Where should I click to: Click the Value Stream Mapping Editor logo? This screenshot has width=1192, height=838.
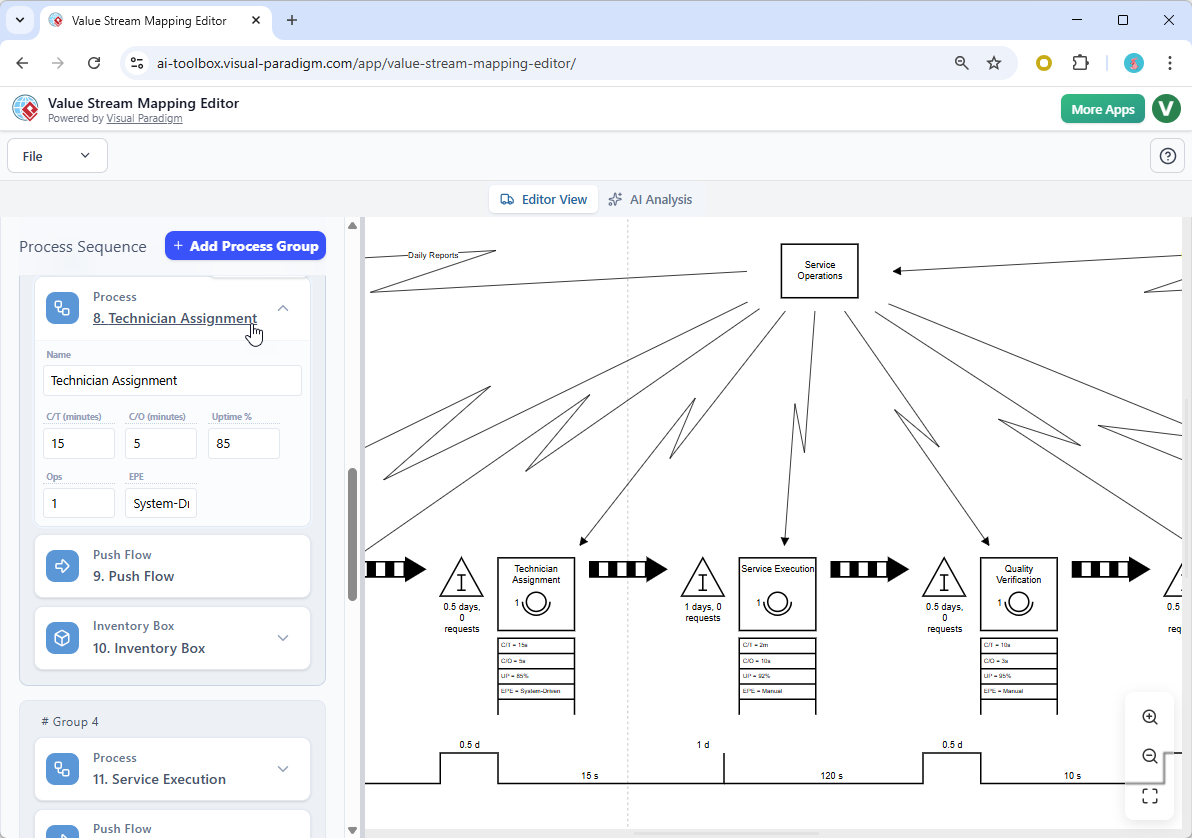25,108
